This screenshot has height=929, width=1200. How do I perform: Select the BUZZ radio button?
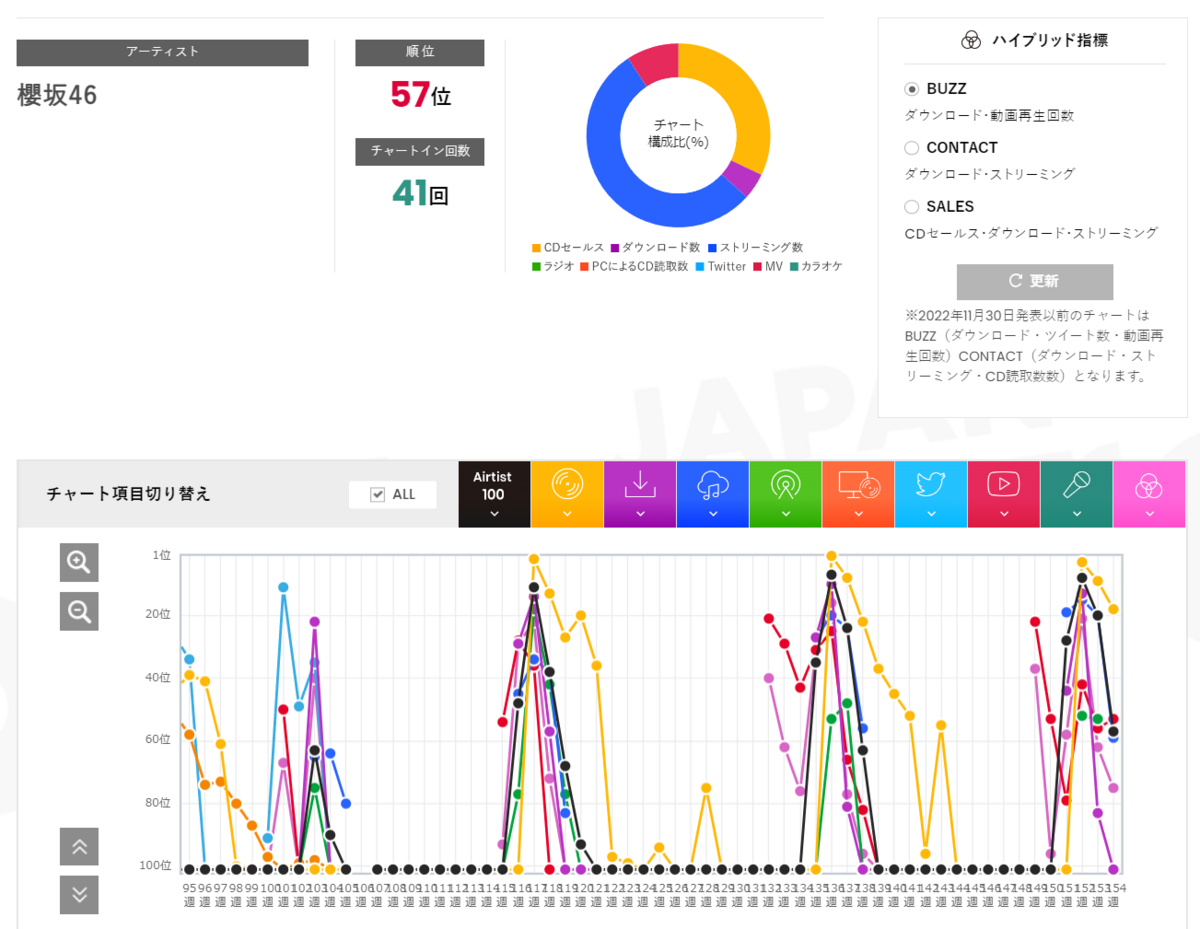[x=911, y=89]
